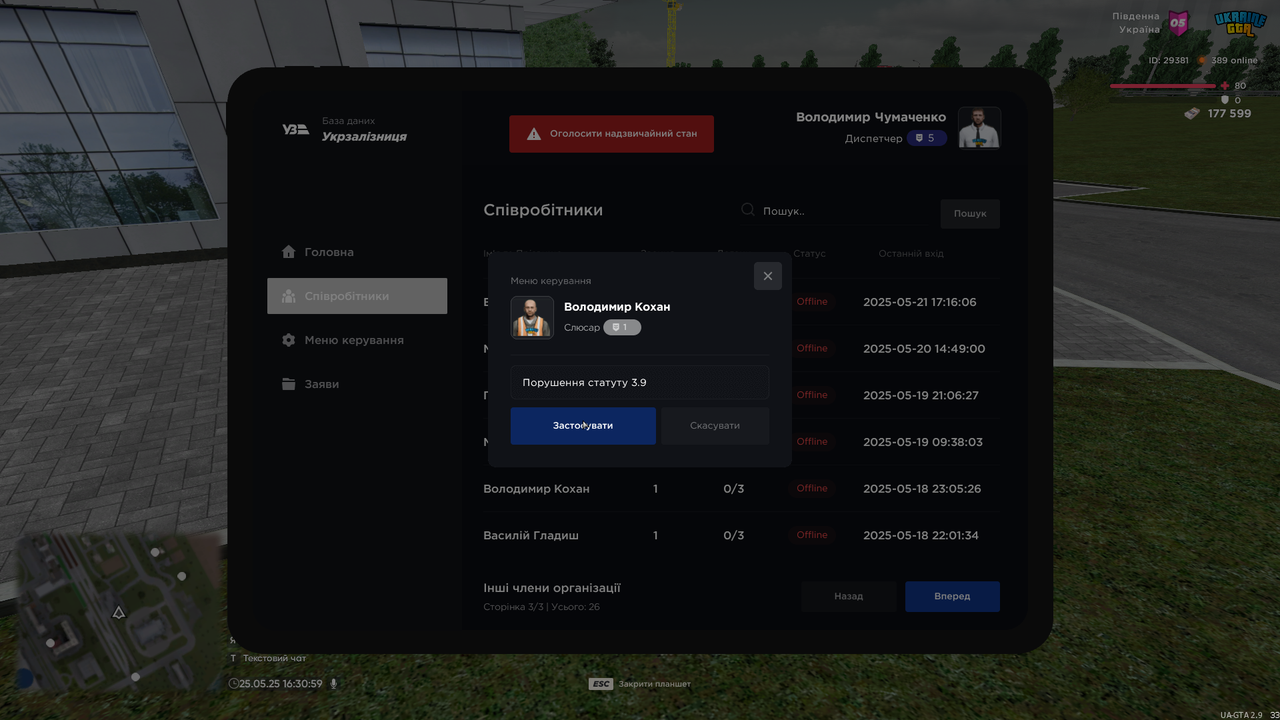Click last login 2025-05-20 14:49:00

(924, 349)
